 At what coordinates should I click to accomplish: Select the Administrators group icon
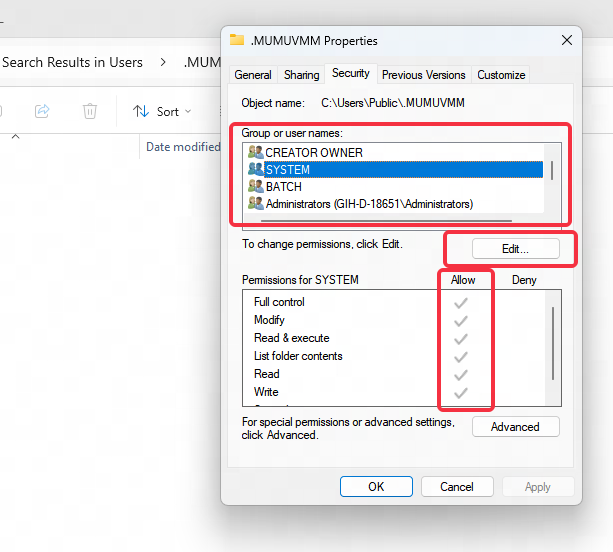pyautogui.click(x=256, y=204)
